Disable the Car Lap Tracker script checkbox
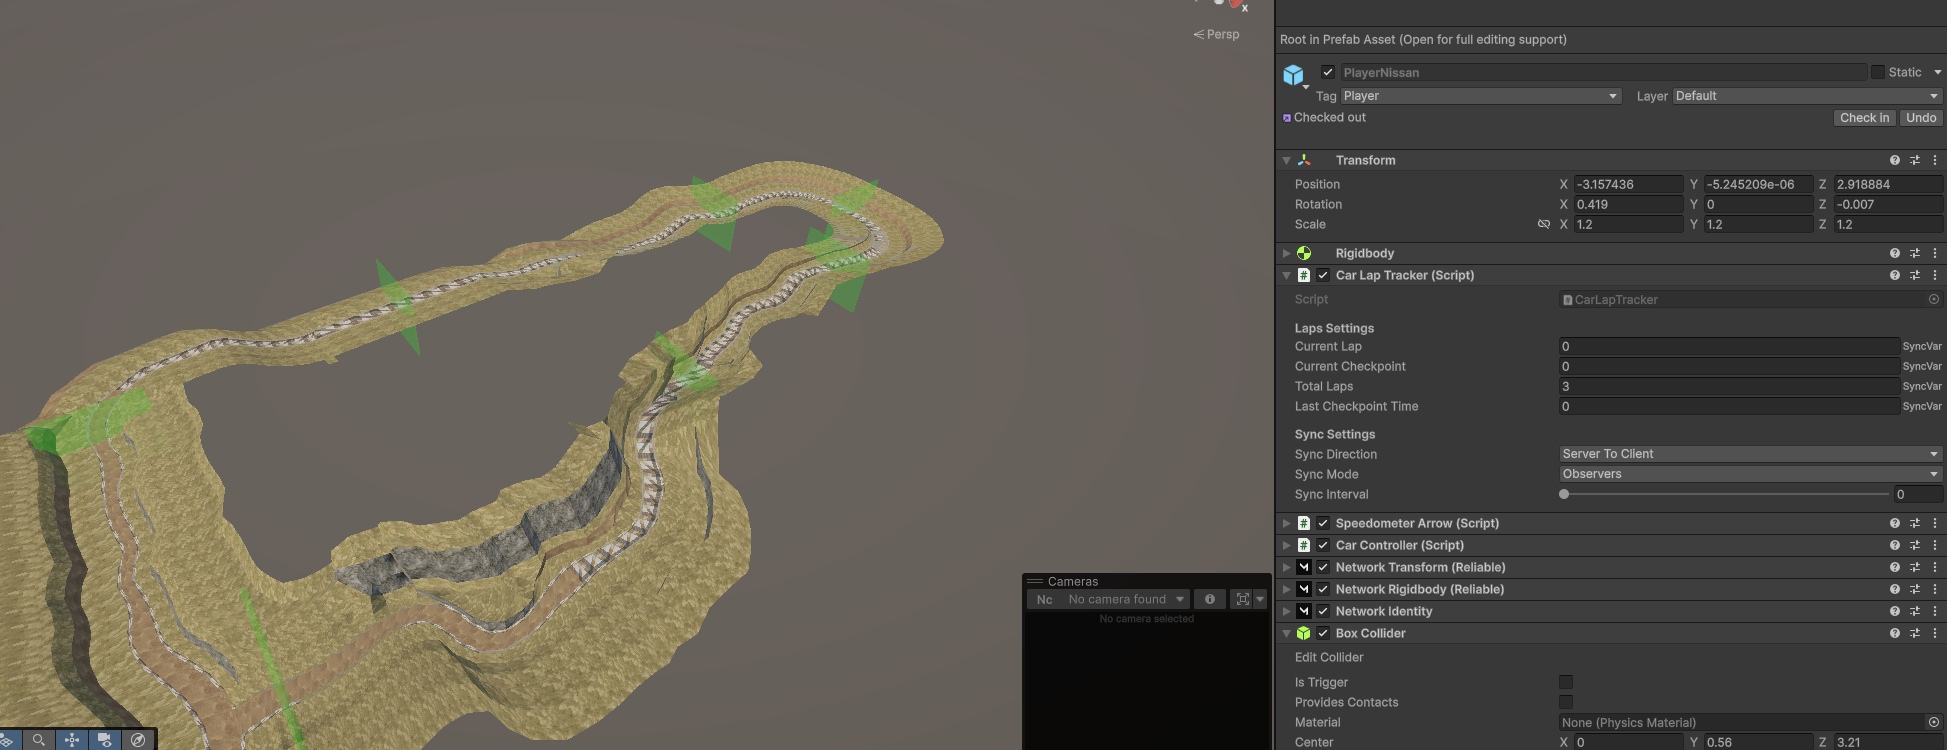Viewport: 1947px width, 750px height. pos(1323,275)
